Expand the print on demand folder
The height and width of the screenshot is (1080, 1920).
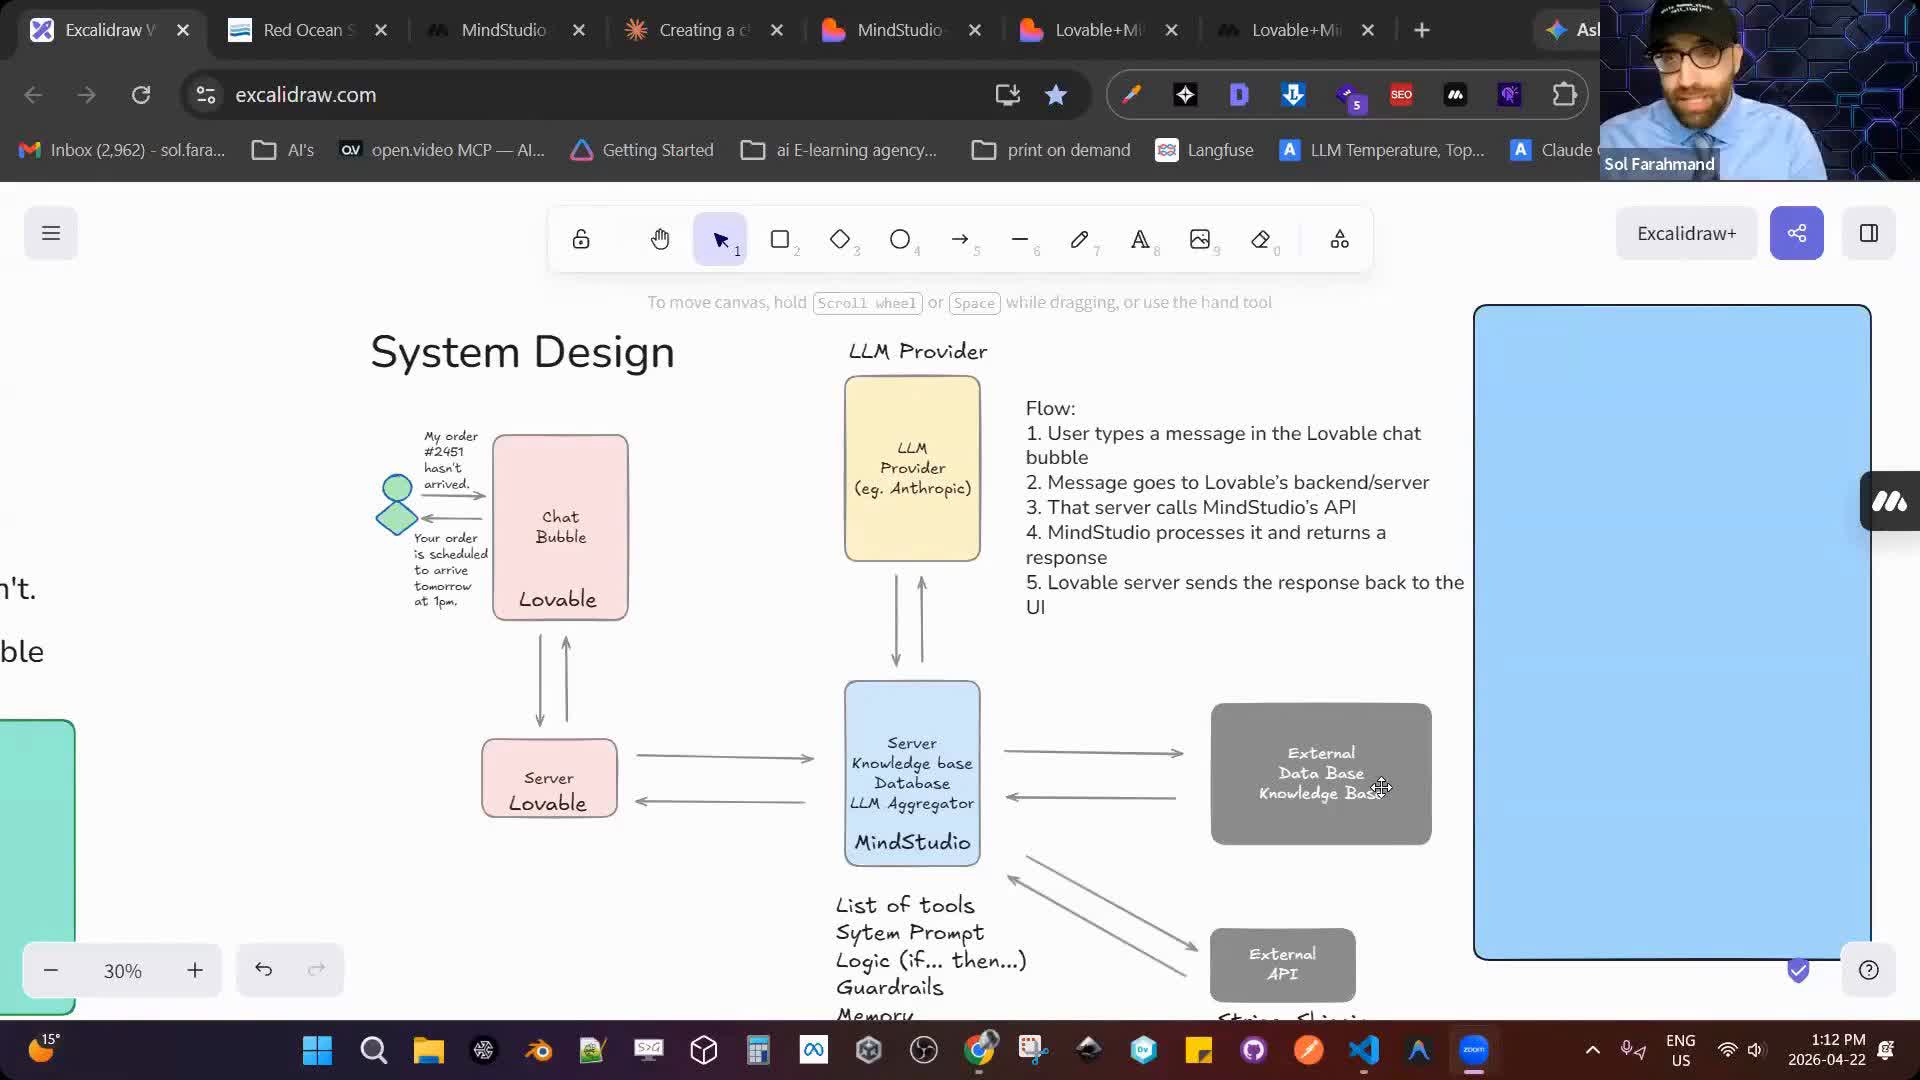pyautogui.click(x=1051, y=150)
